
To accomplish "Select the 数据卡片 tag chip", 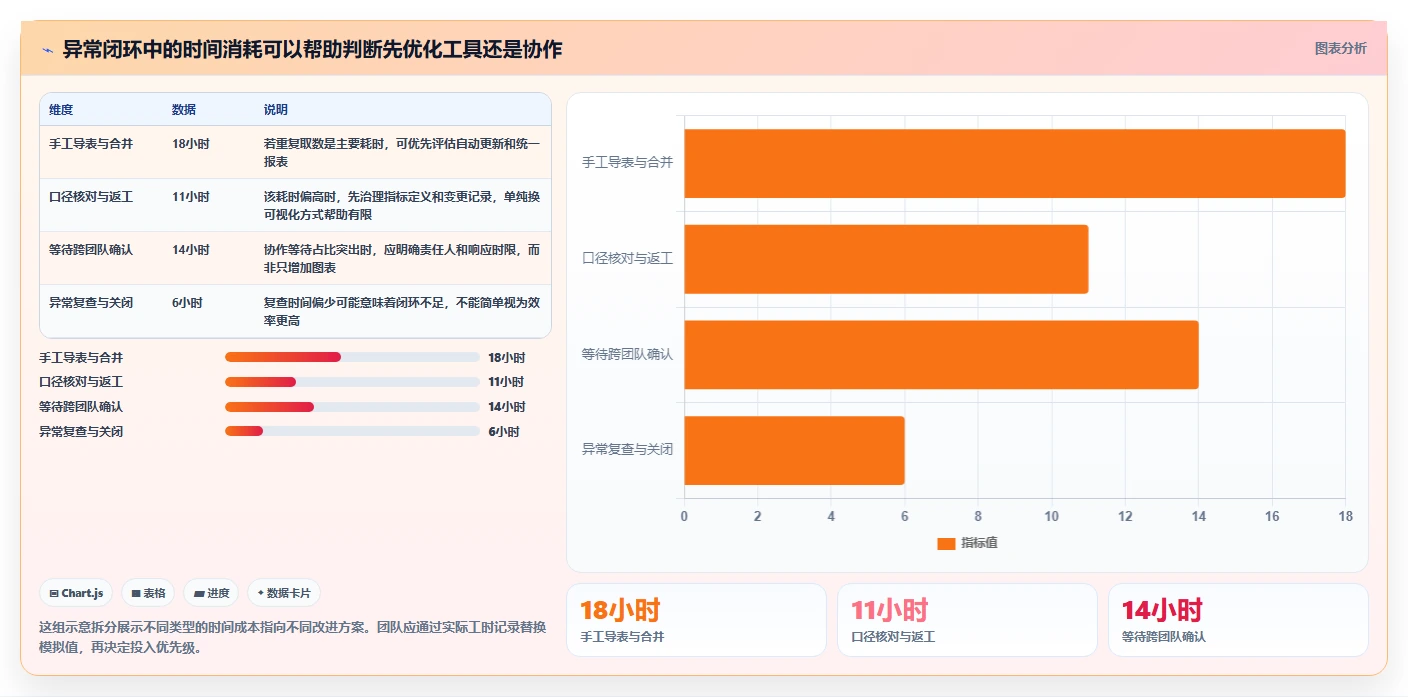I will [284, 593].
